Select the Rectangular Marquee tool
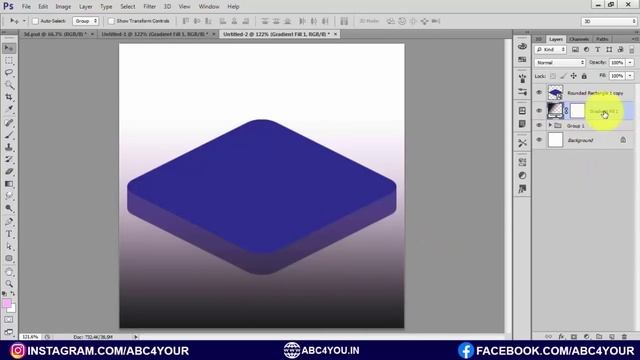 (9, 61)
